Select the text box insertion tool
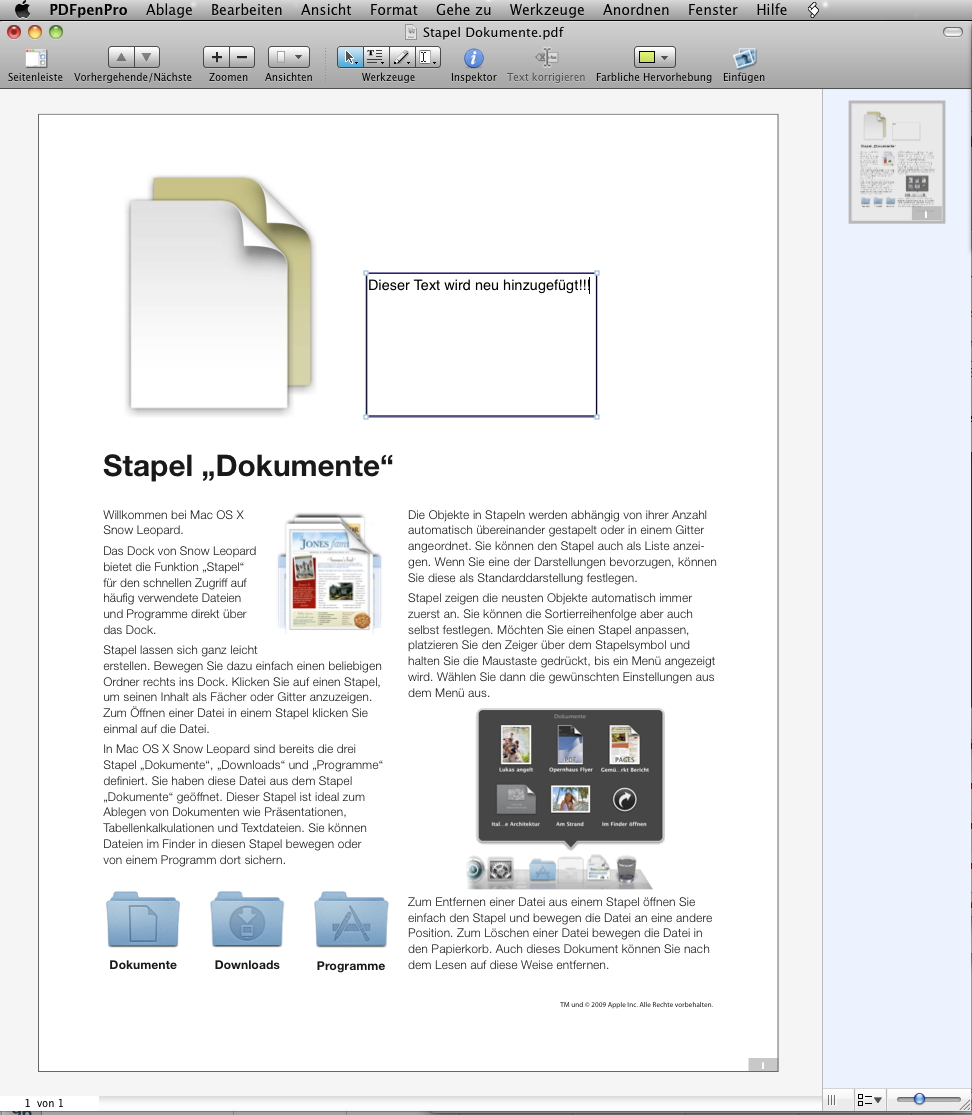The height and width of the screenshot is (1115, 972). 427,58
